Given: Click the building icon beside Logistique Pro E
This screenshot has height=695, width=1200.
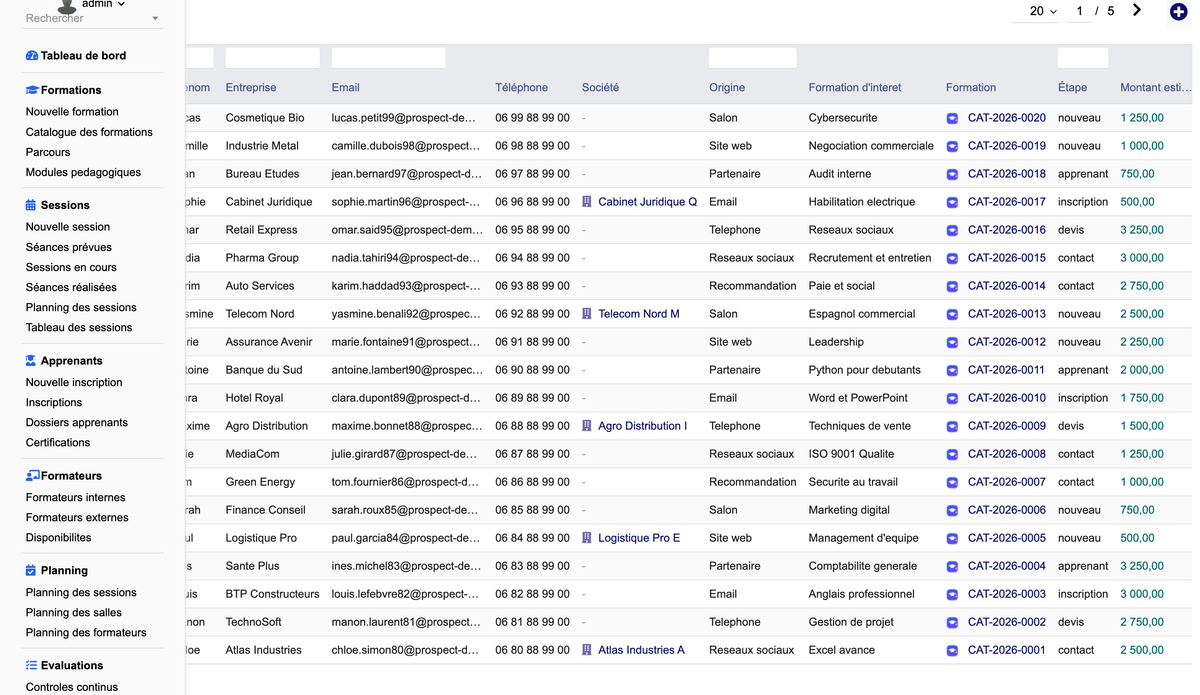Looking at the screenshot, I should [587, 538].
